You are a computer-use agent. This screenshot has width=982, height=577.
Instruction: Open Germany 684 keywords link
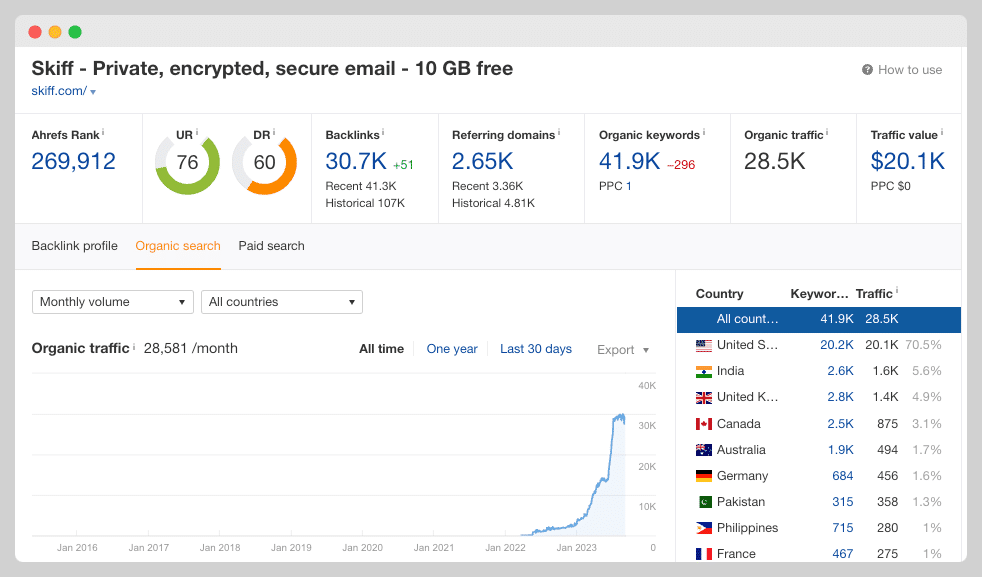coord(842,476)
